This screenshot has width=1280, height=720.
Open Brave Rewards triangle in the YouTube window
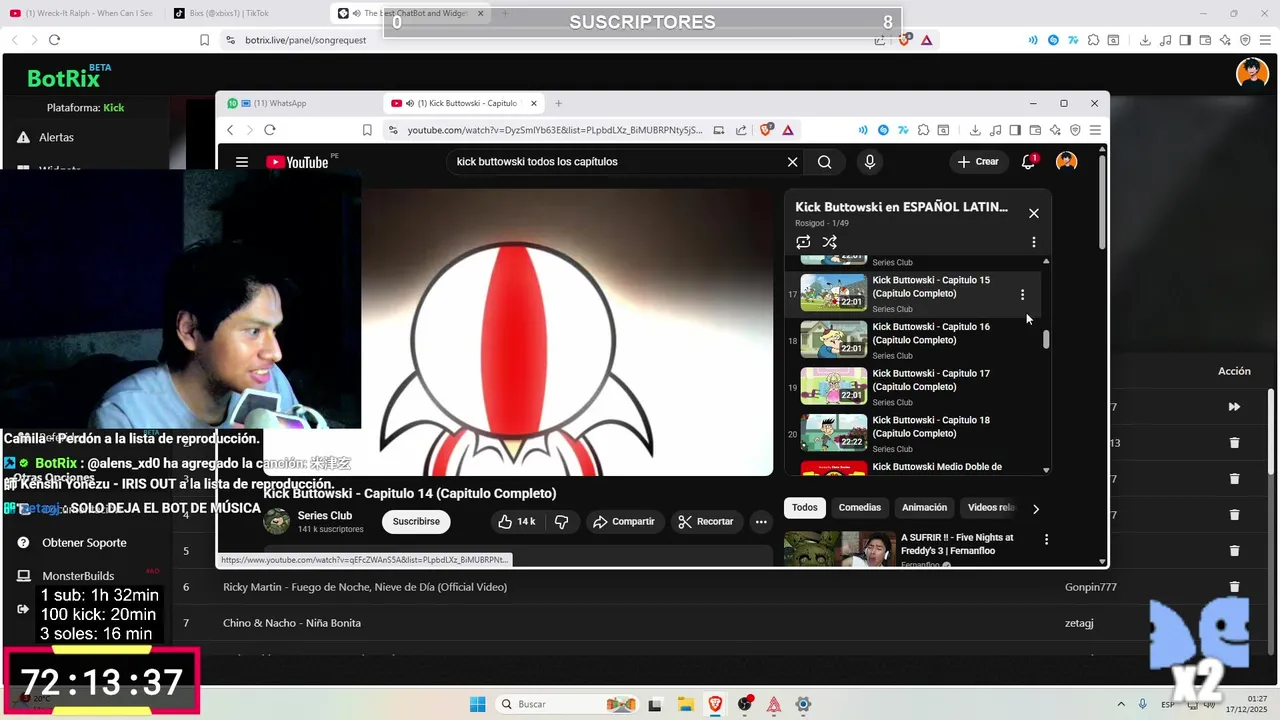(x=788, y=130)
